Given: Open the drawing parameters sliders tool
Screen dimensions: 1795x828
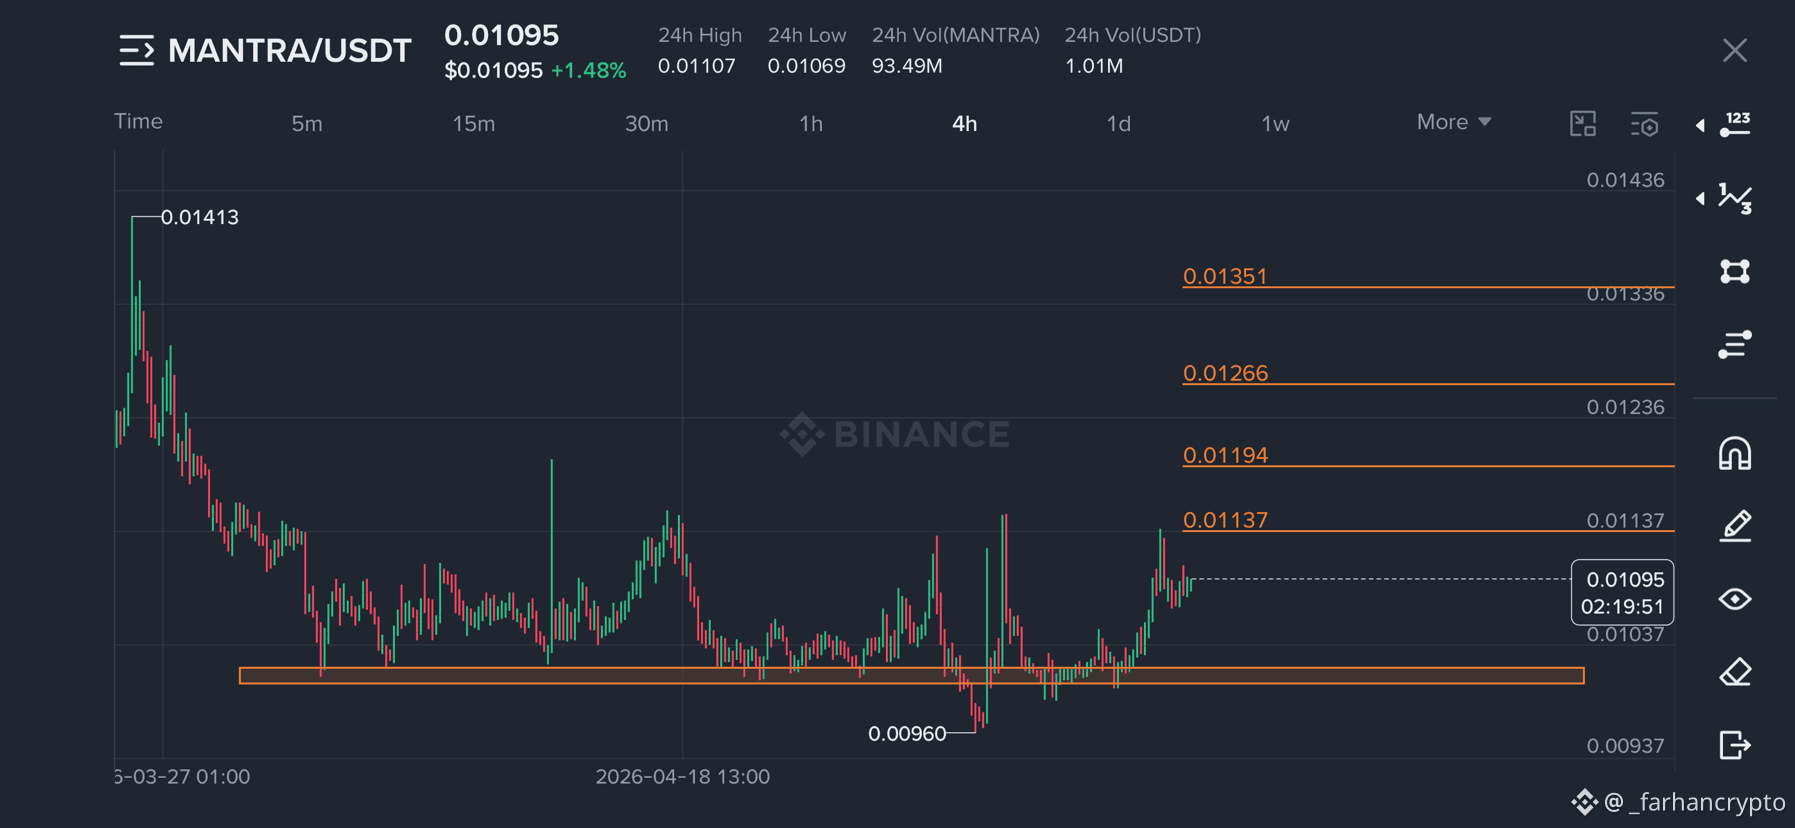Looking at the screenshot, I should (1735, 344).
